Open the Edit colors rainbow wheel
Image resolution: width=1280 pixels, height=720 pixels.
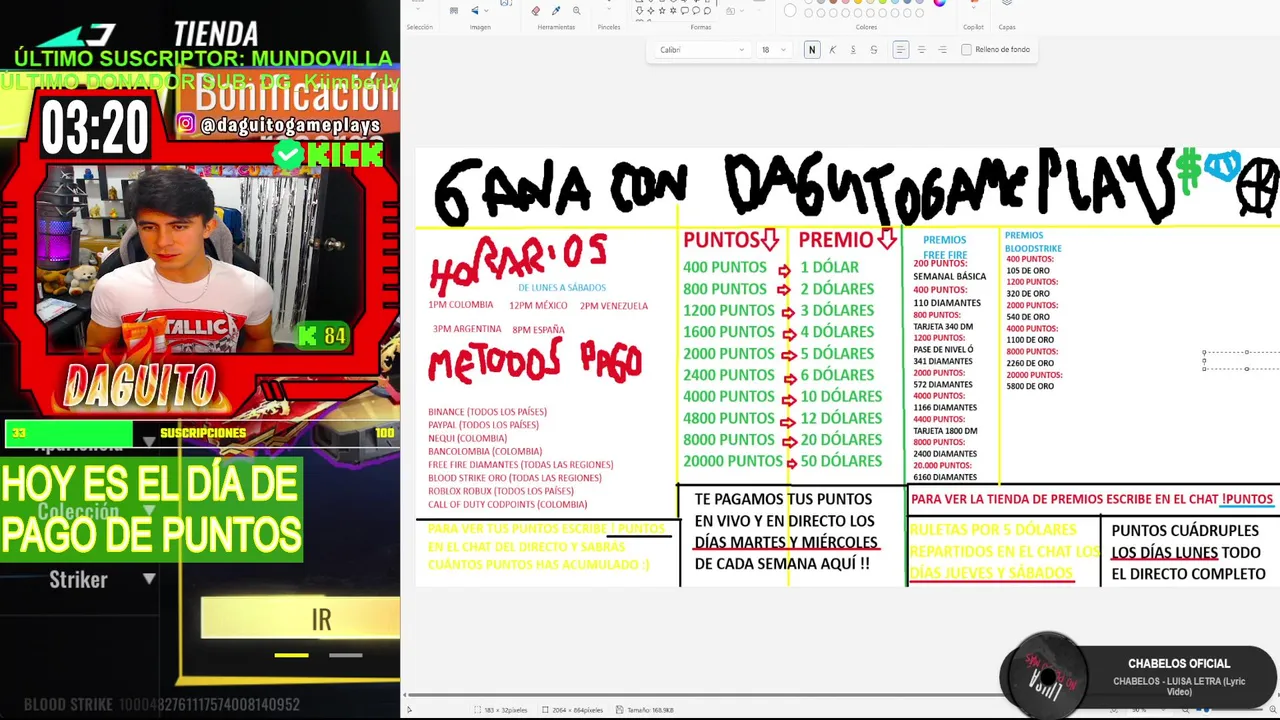pyautogui.click(x=939, y=3)
